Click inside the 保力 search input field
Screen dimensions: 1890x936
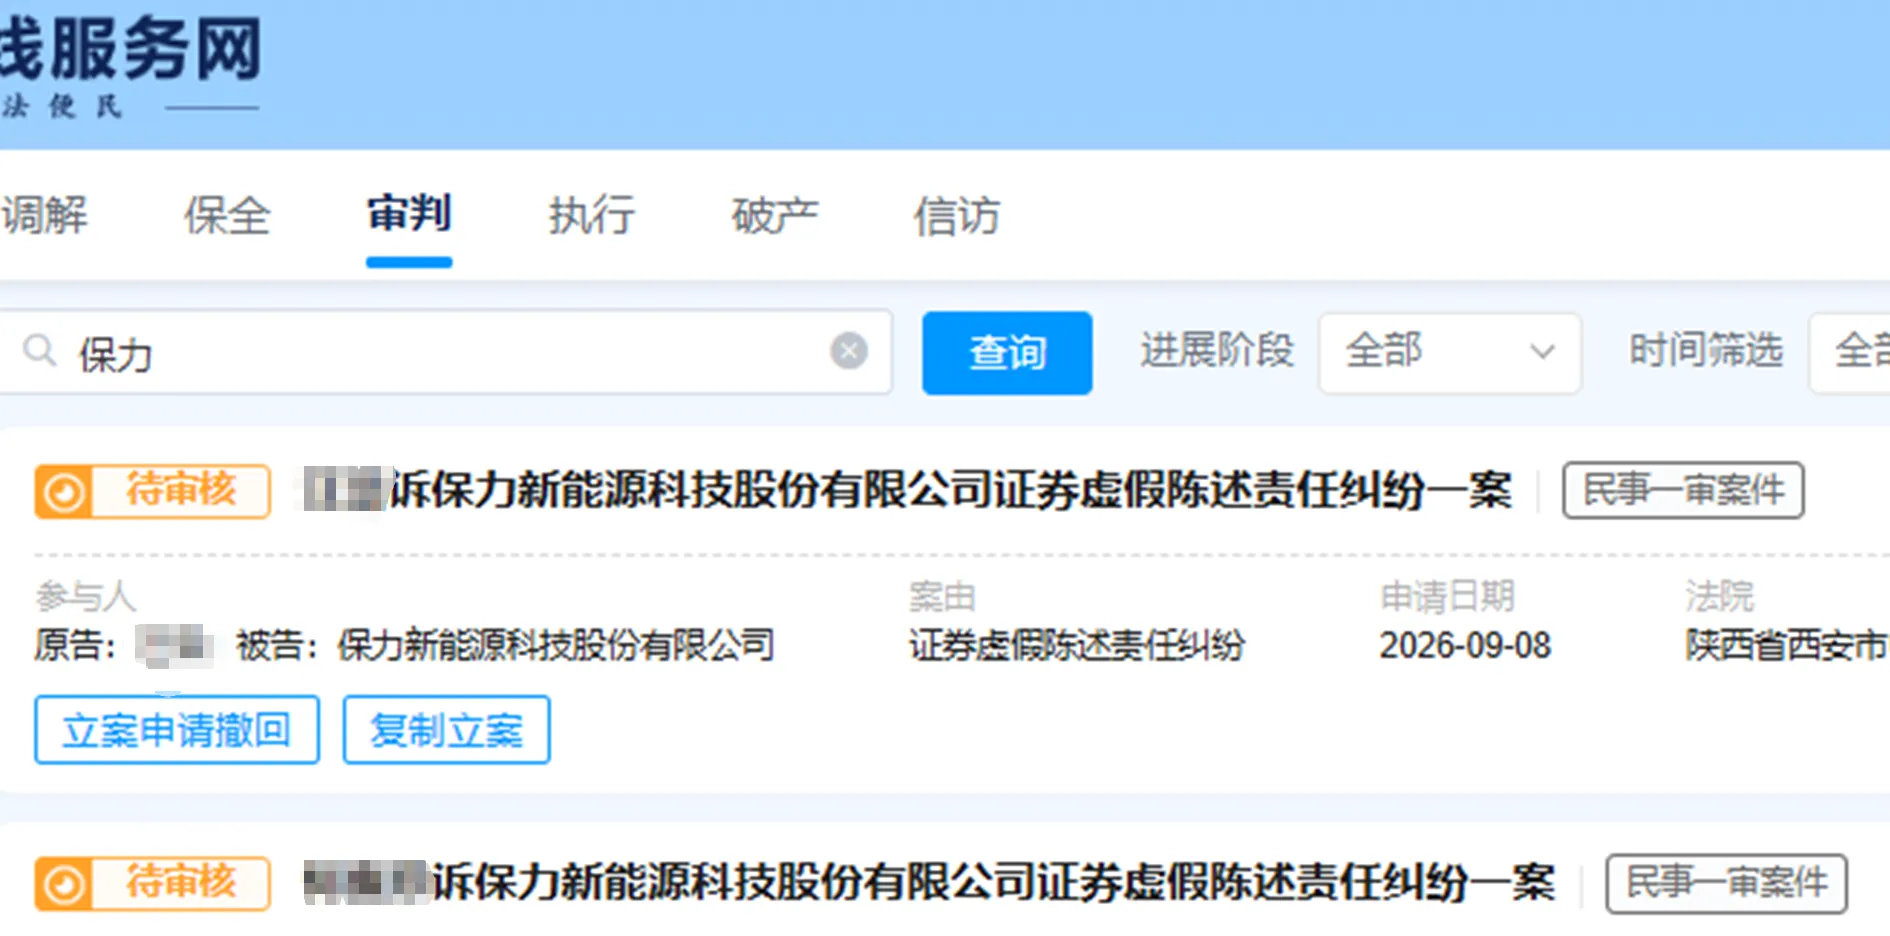[x=445, y=353]
